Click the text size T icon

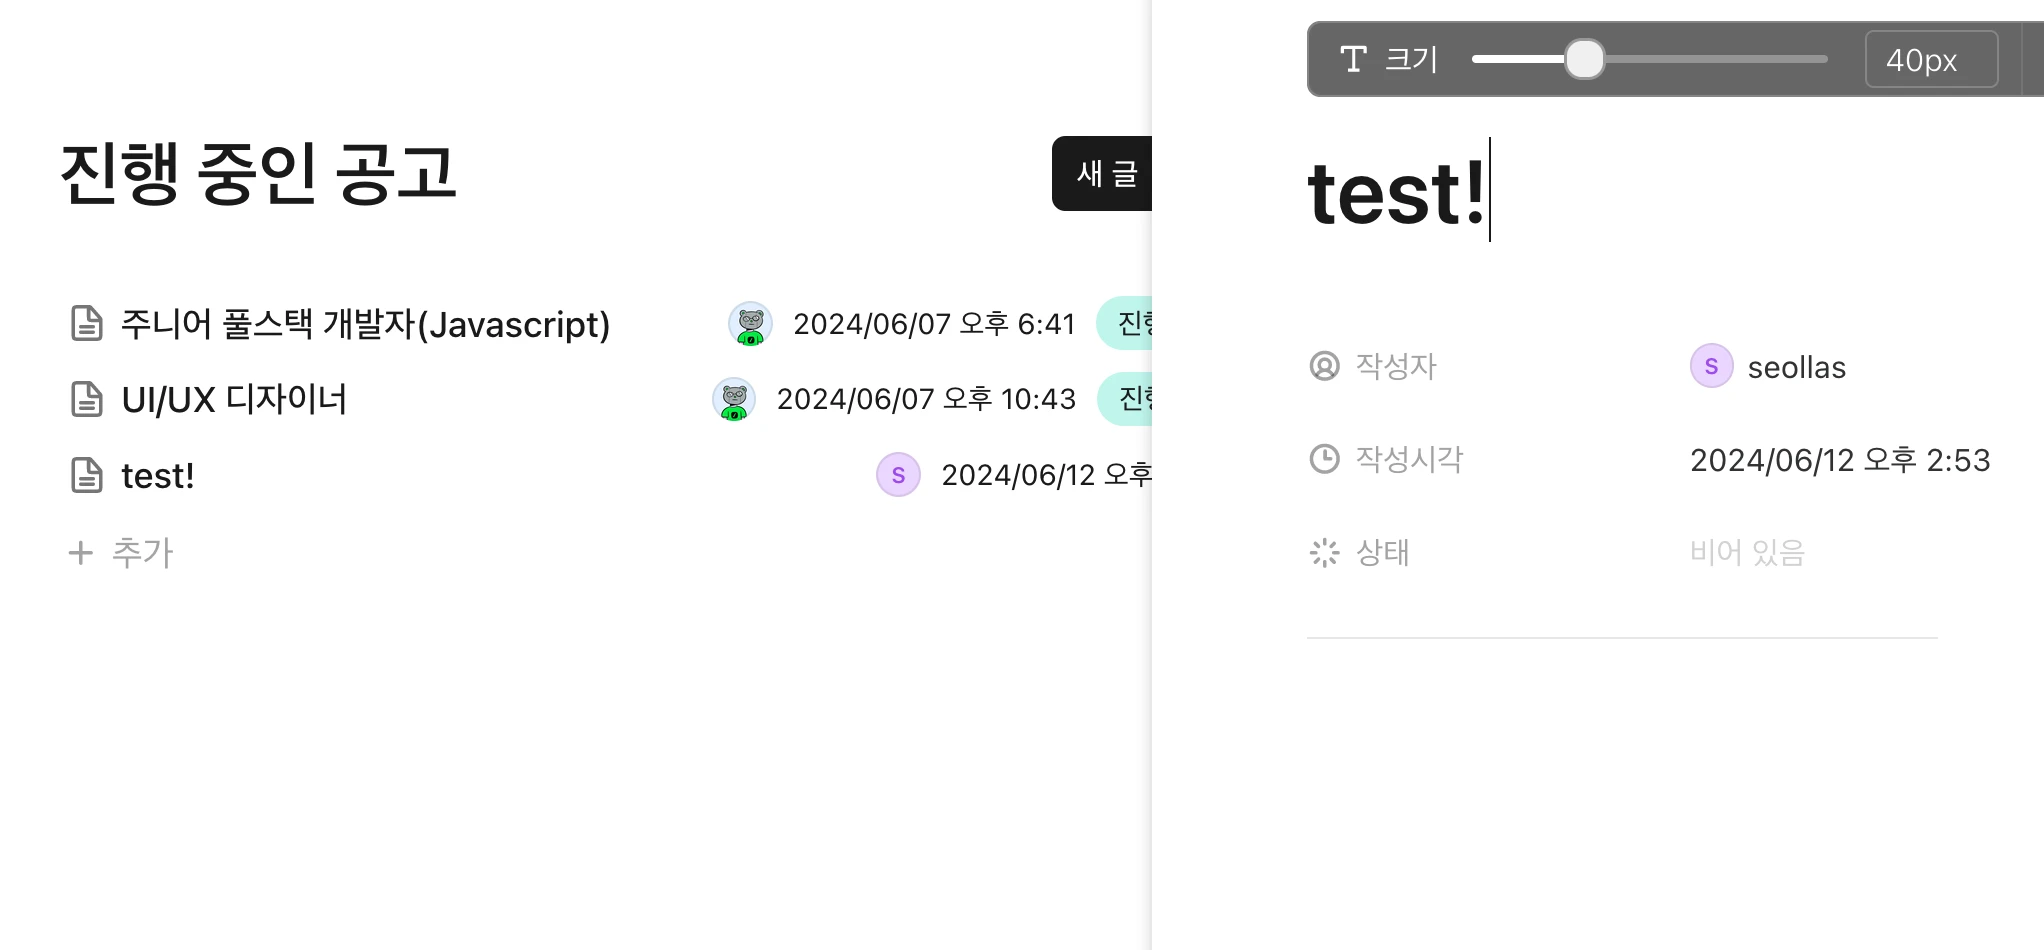point(1353,60)
